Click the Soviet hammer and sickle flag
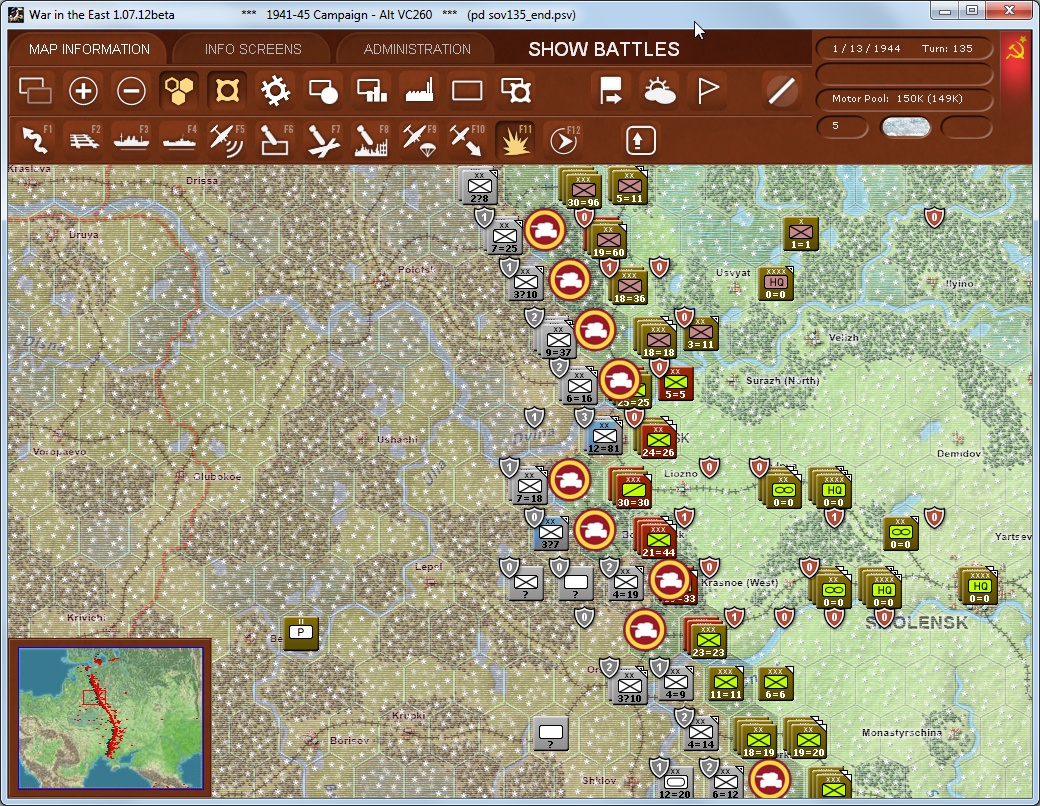Image resolution: width=1040 pixels, height=806 pixels. tap(1015, 50)
